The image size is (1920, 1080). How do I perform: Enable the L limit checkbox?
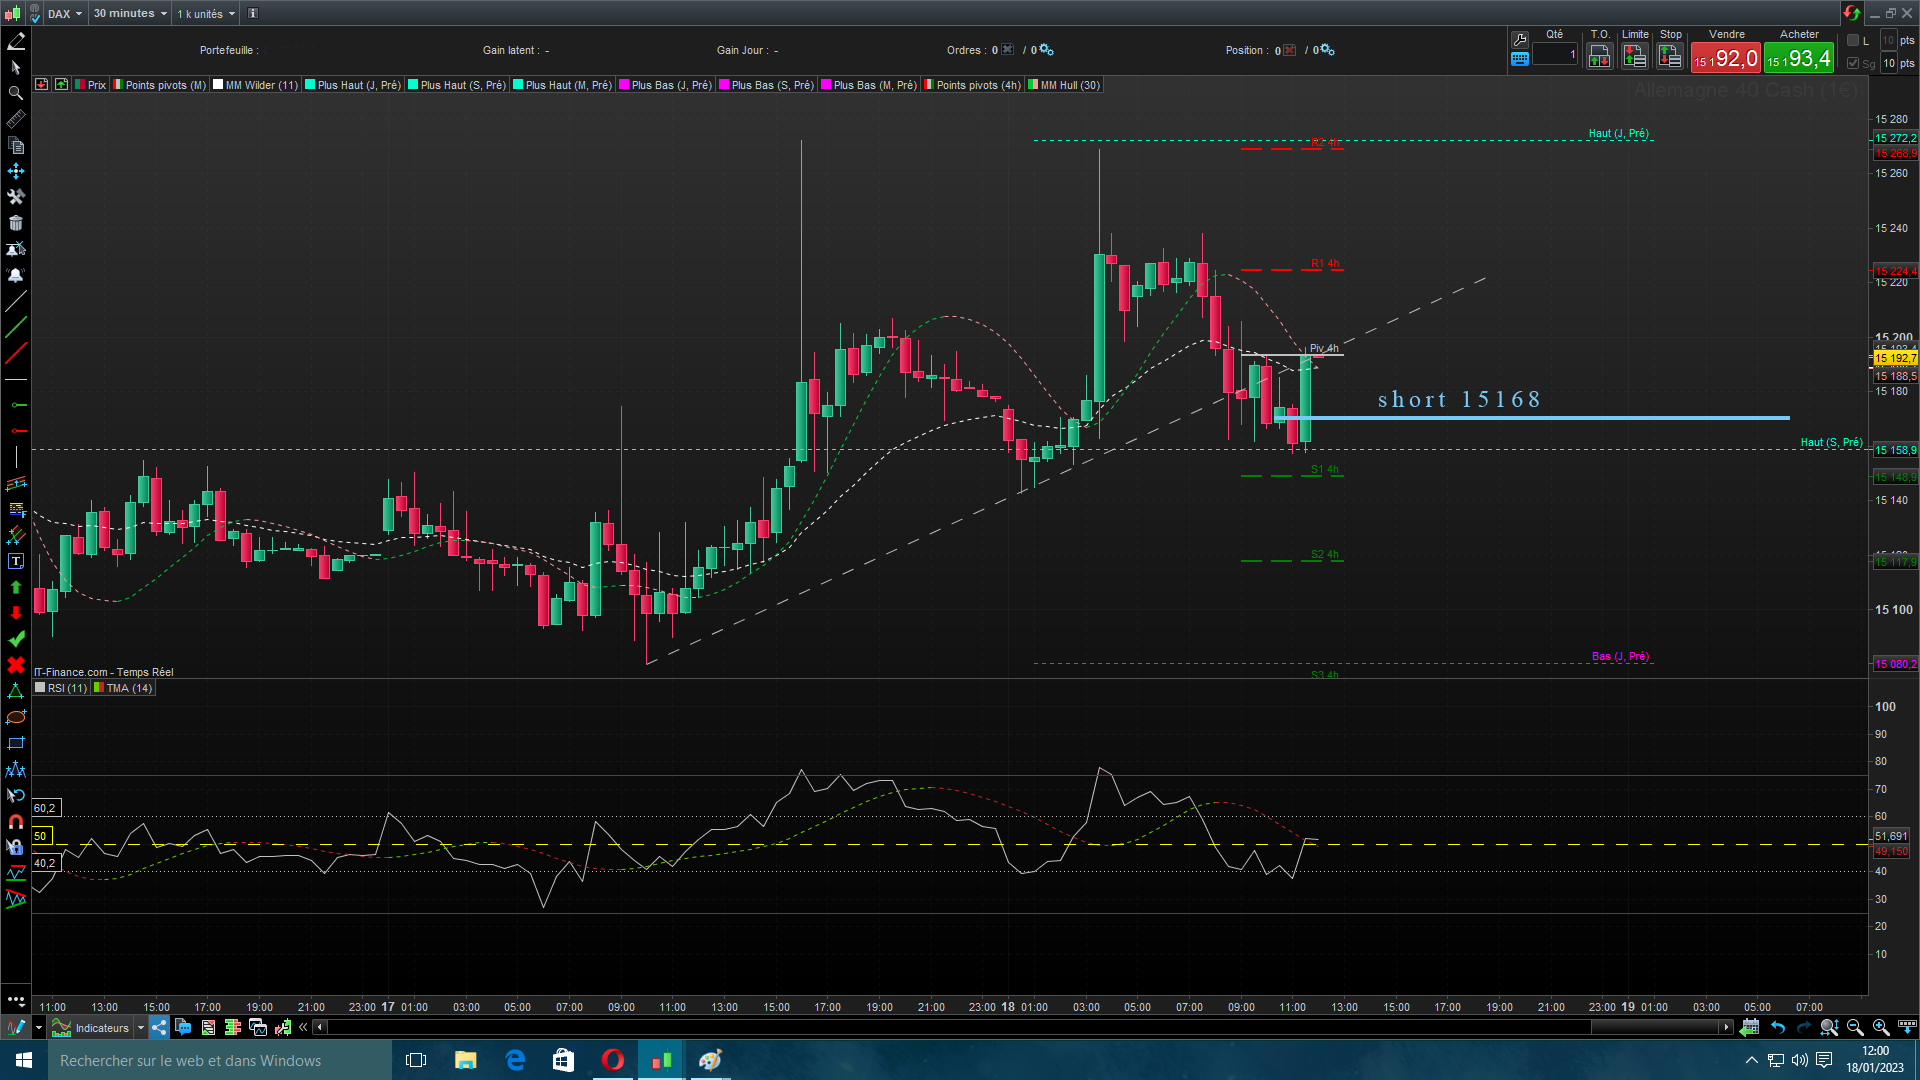pyautogui.click(x=1853, y=40)
